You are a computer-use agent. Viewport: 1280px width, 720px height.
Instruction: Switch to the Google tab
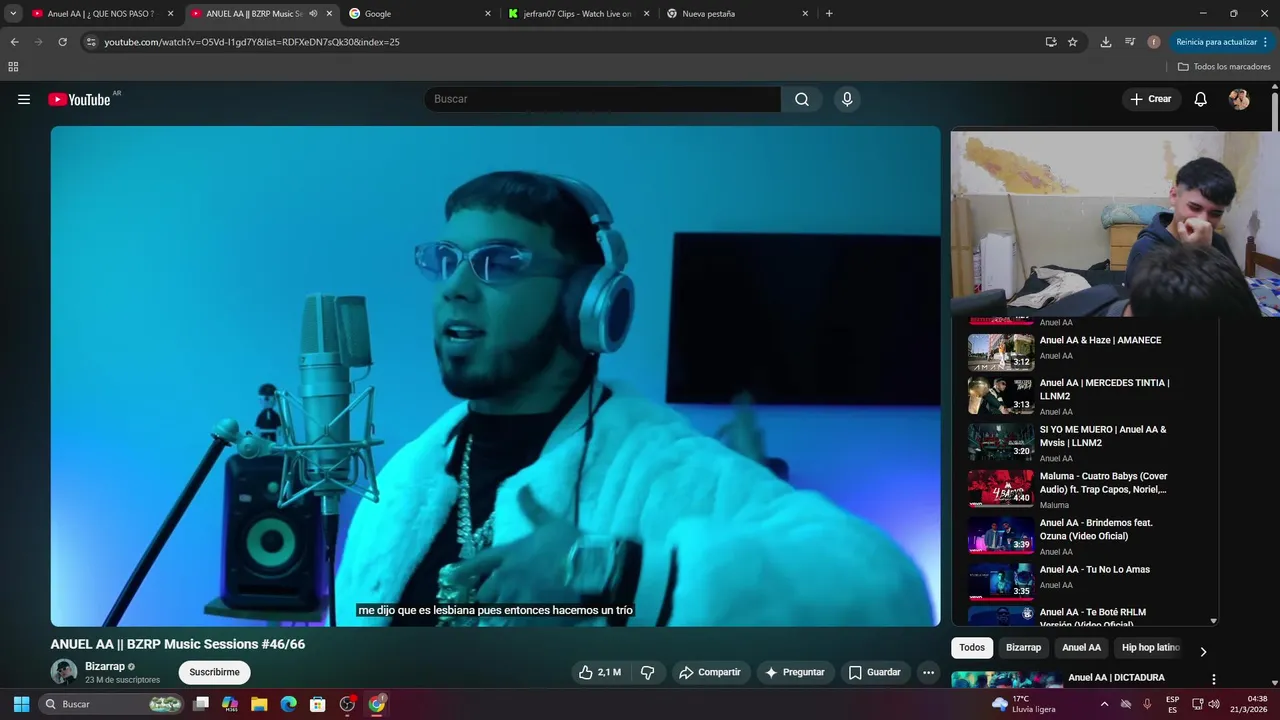420,14
